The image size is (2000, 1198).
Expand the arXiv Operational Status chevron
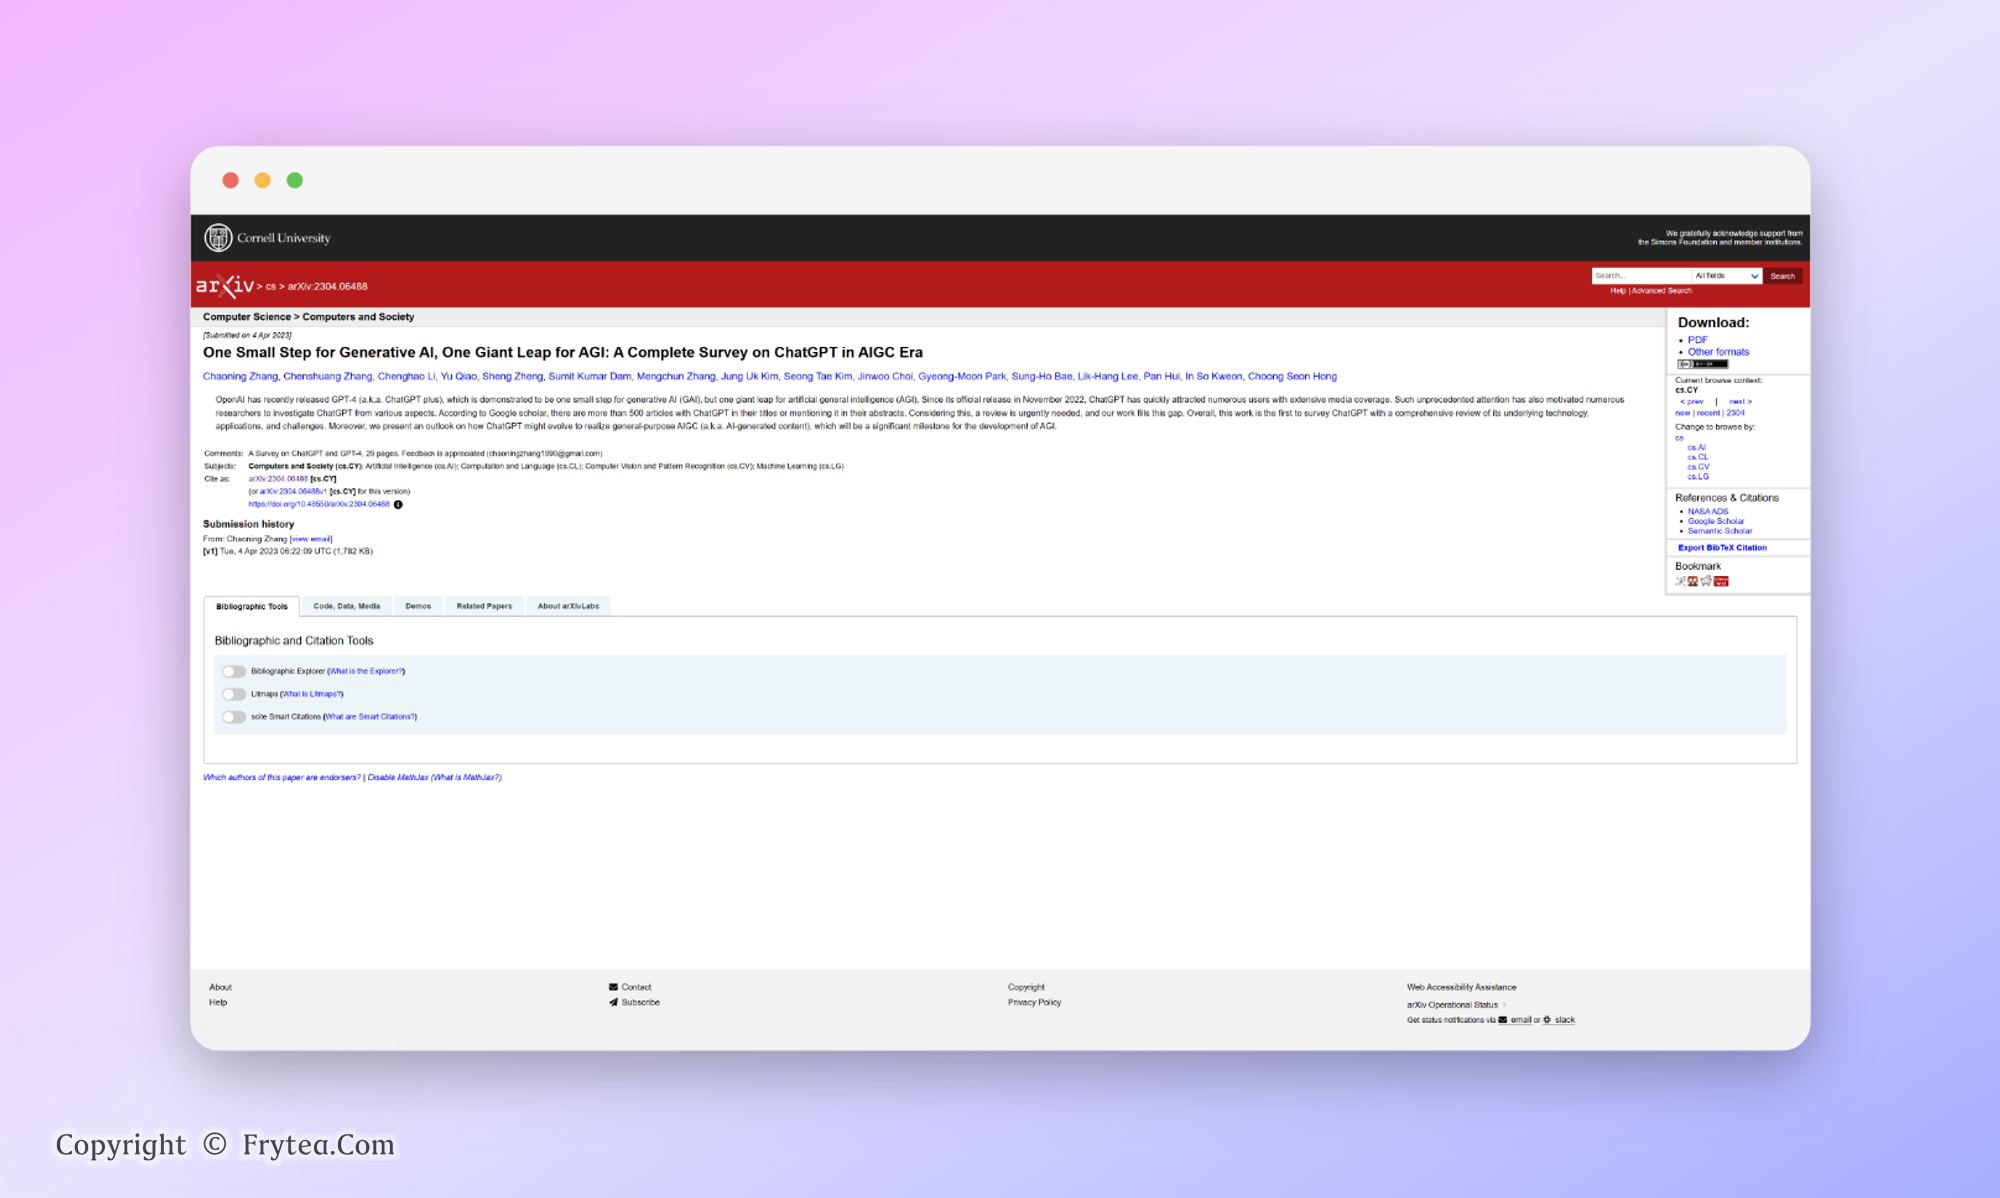[x=1504, y=1005]
